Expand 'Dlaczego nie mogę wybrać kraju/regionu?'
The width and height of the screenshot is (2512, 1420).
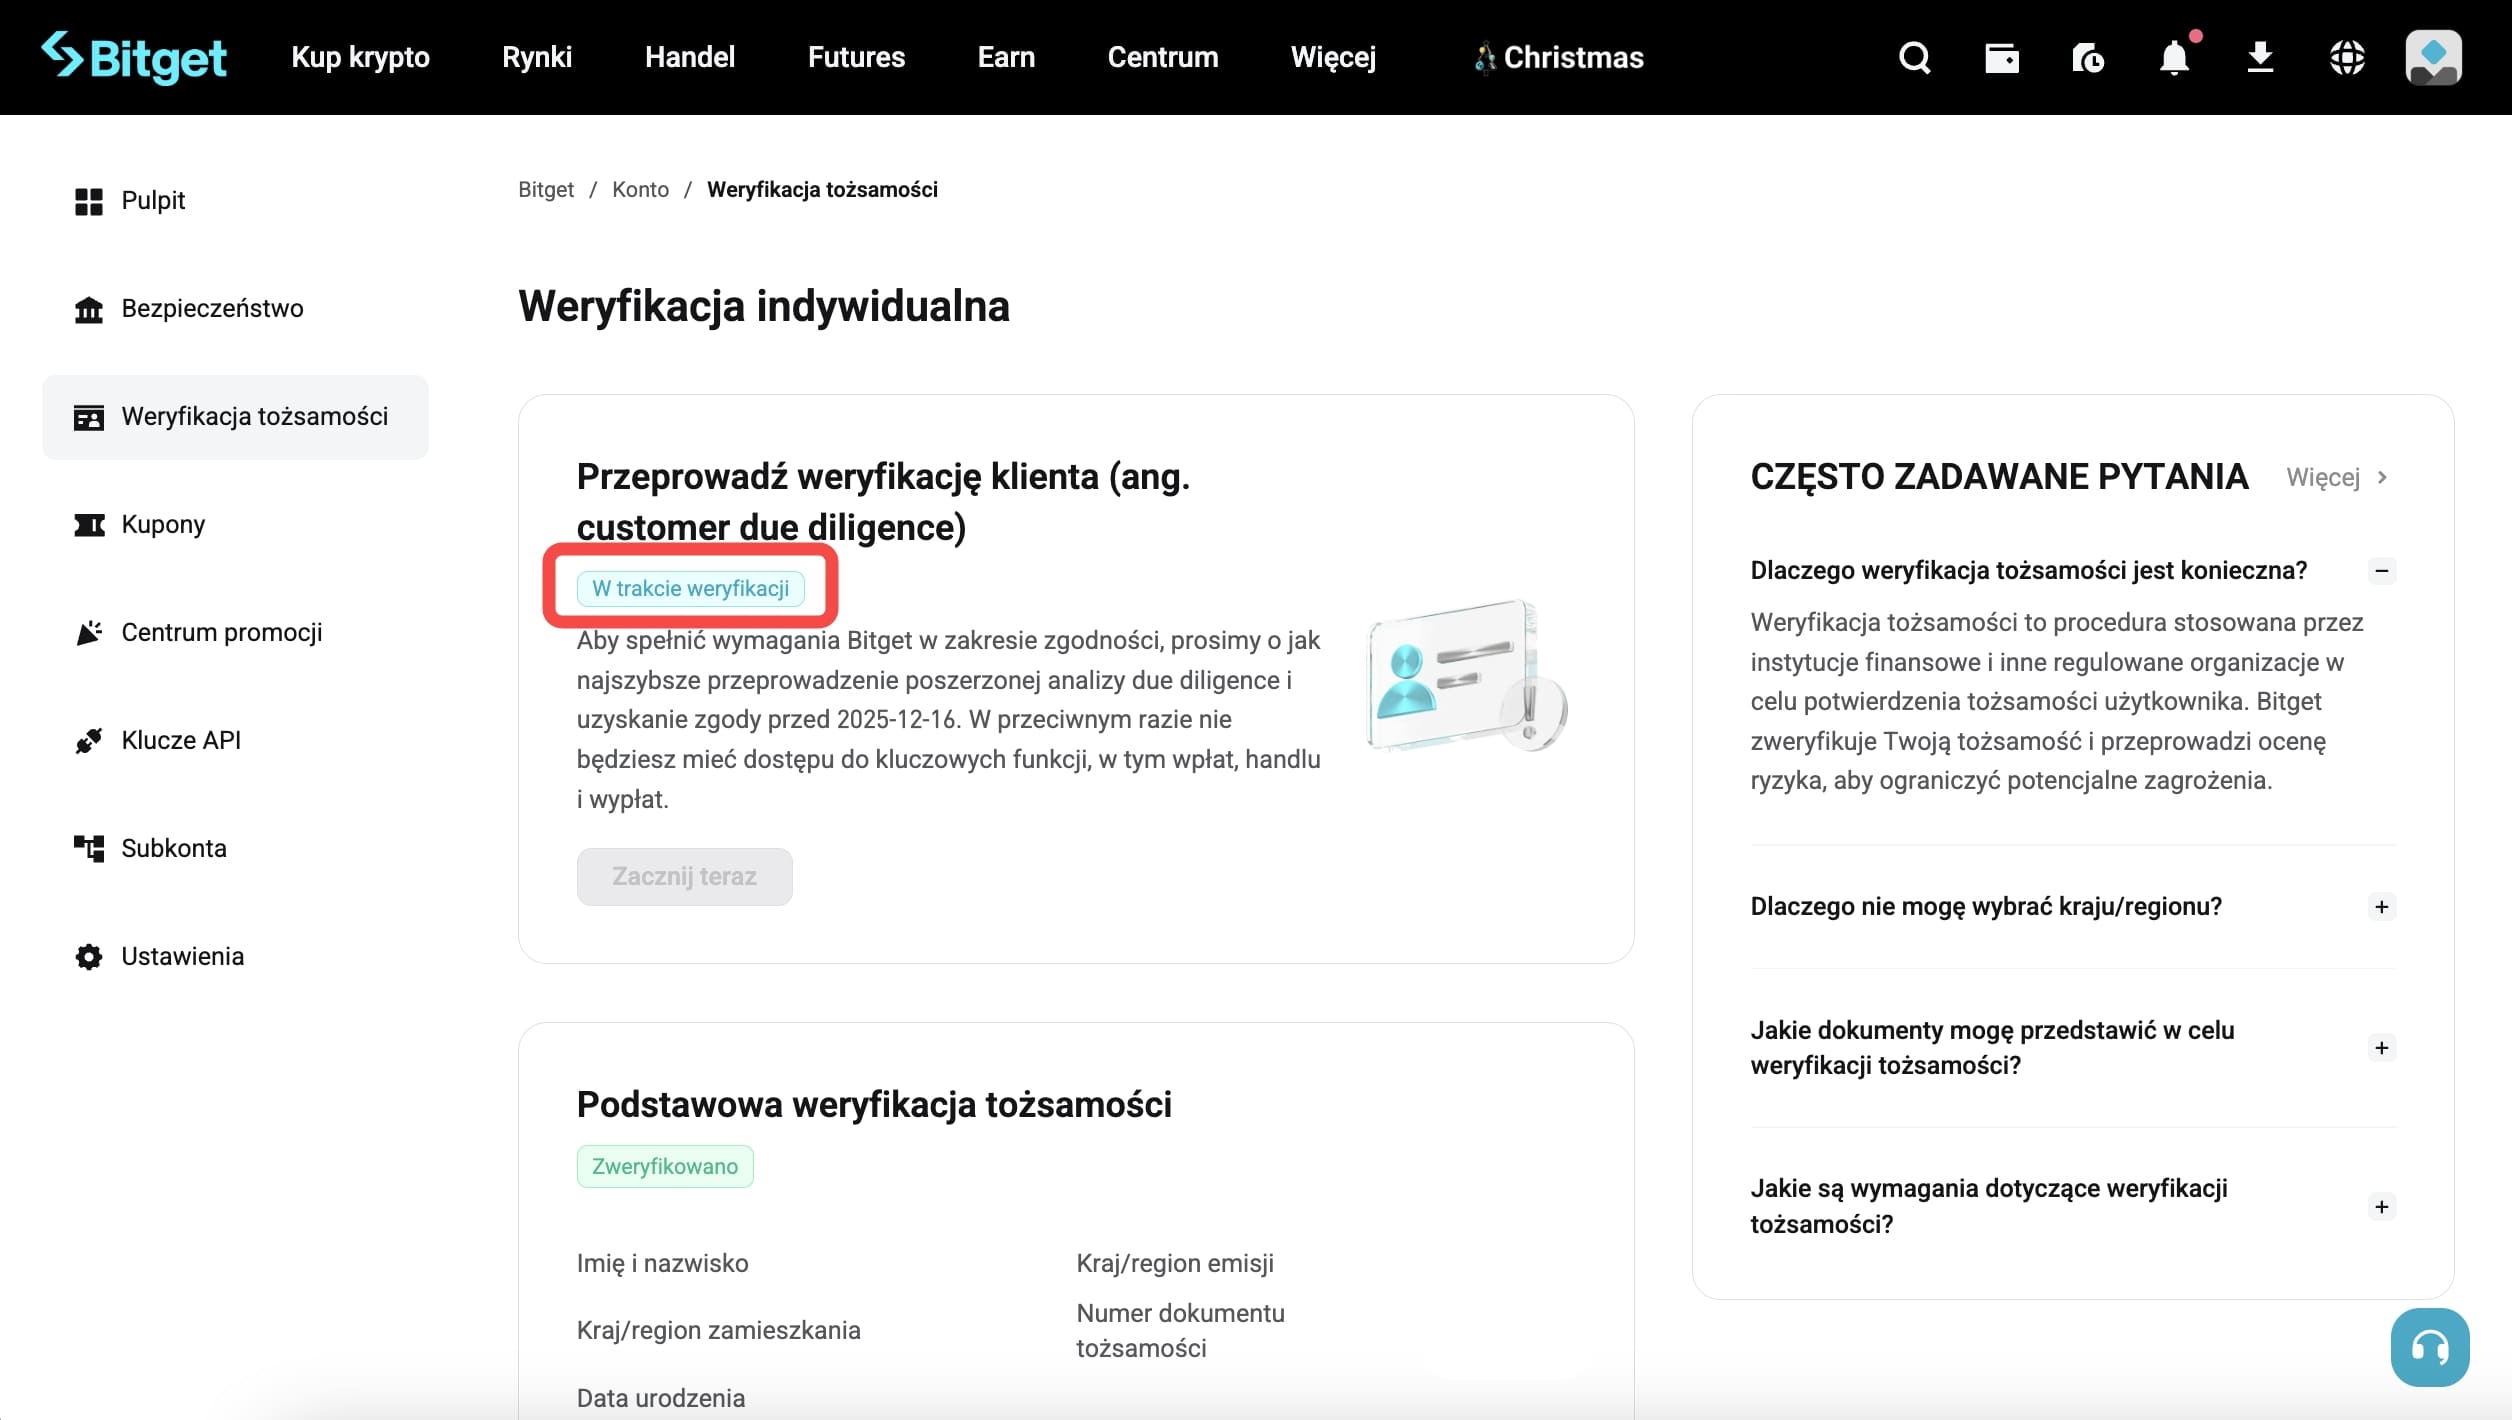2382,906
